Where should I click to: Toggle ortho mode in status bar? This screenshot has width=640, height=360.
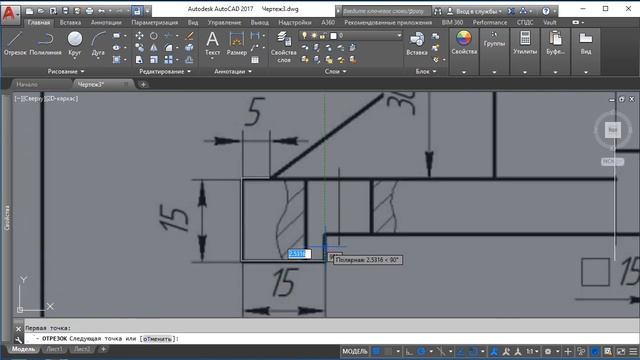[x=409, y=351]
